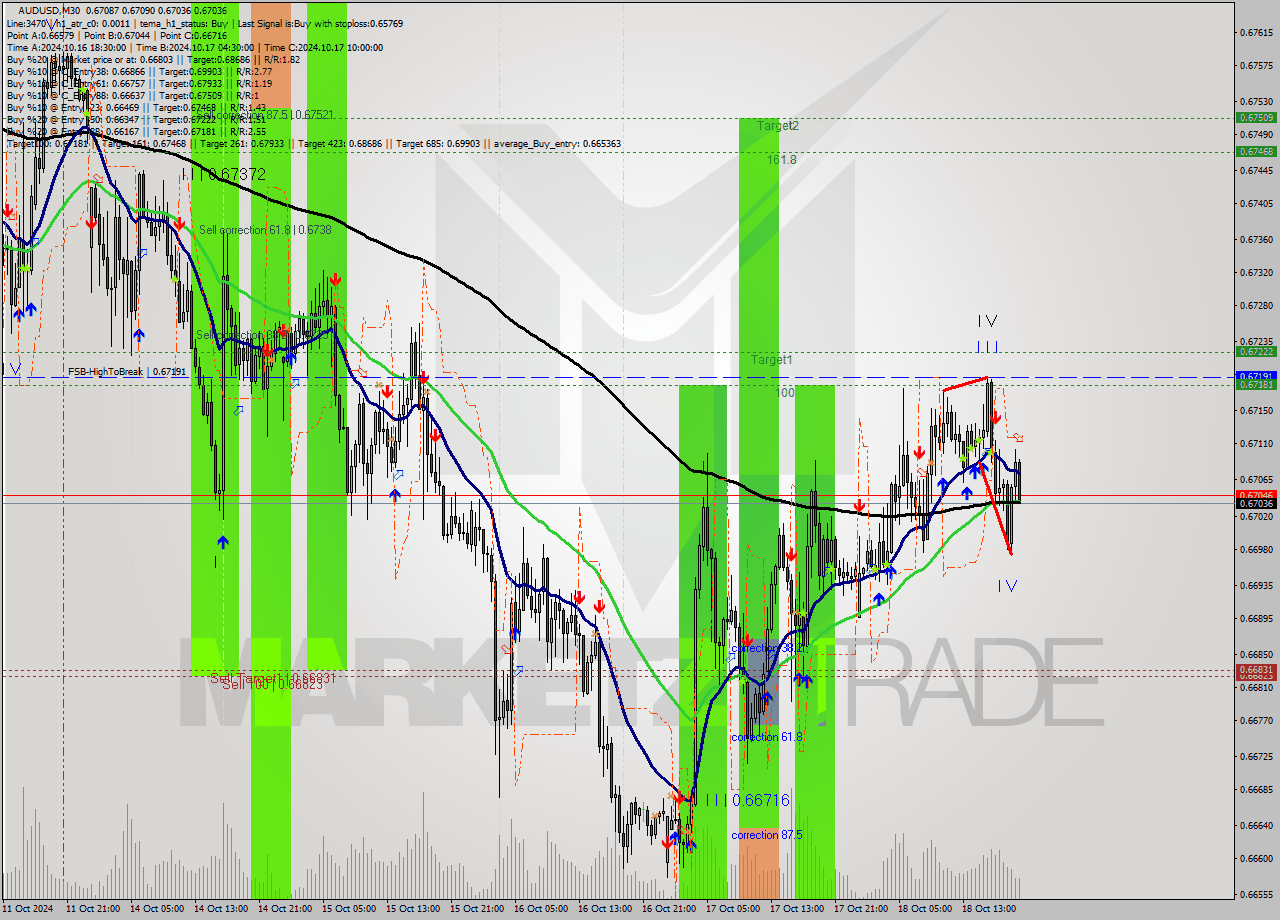This screenshot has width=1280, height=920.
Task: Click the red trend line at recent high
Action: coord(966,383)
